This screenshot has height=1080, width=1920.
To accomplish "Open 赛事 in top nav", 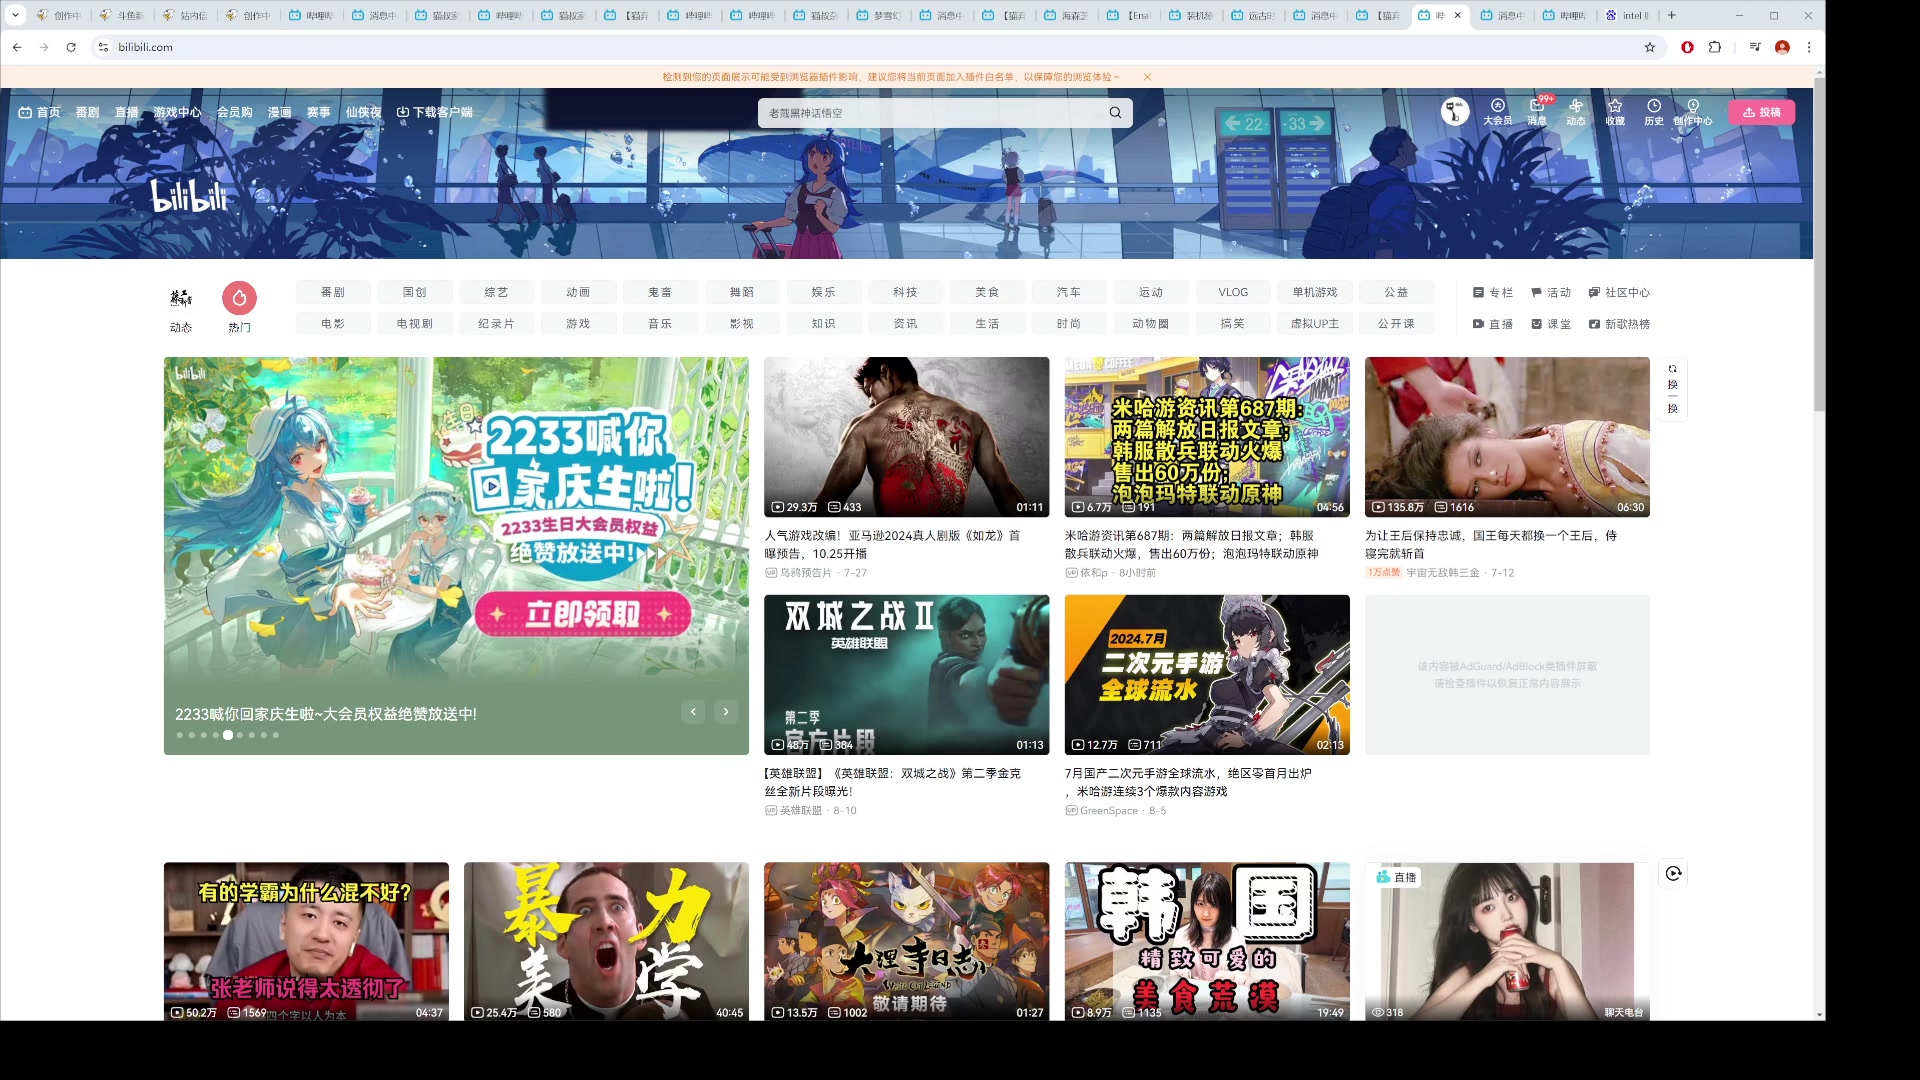I will 318,112.
